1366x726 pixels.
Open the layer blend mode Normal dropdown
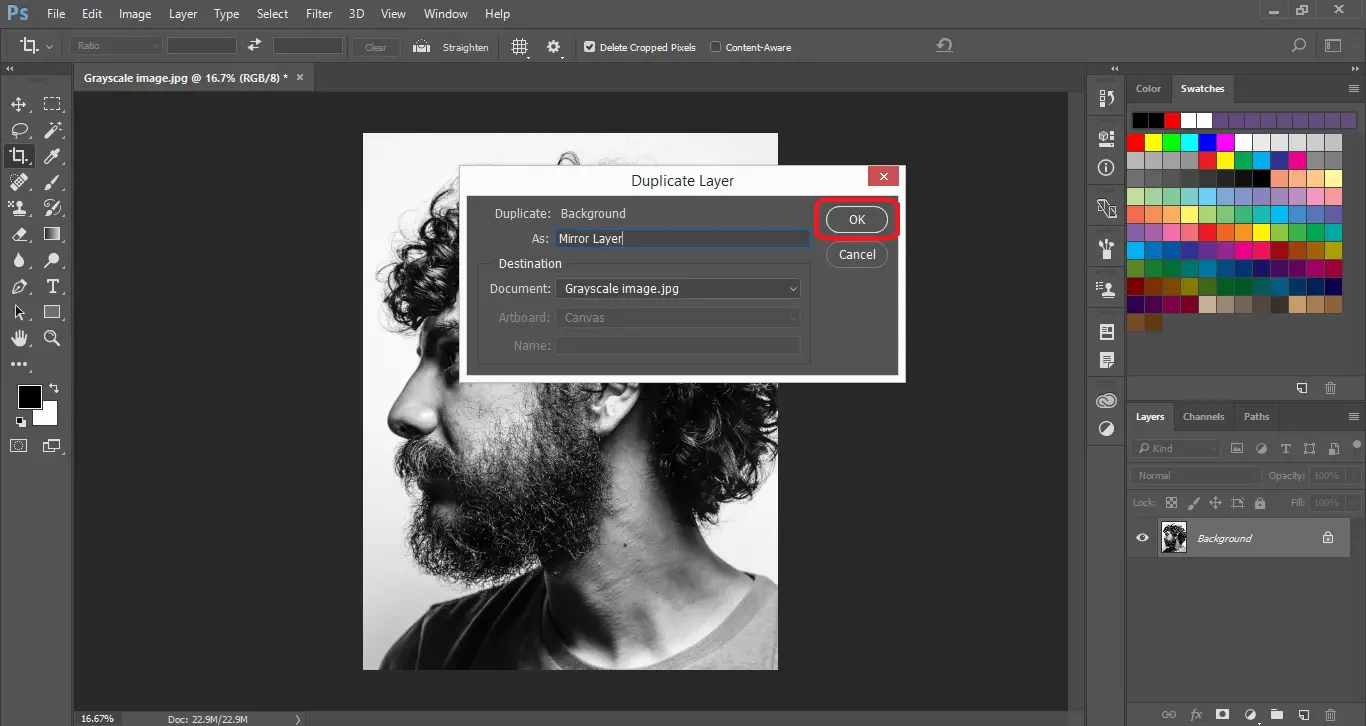1196,476
